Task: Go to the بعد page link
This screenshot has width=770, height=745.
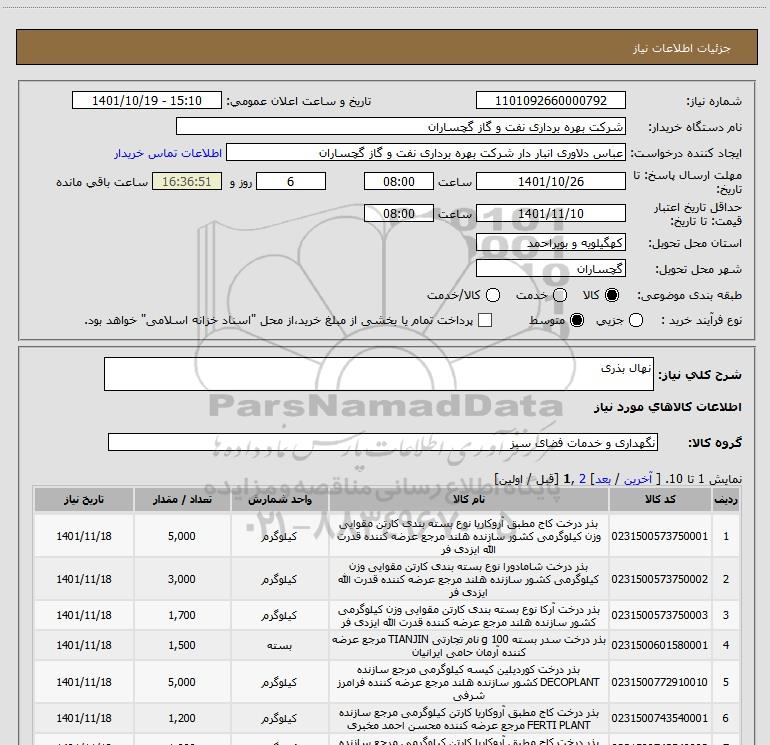Action: (x=603, y=479)
